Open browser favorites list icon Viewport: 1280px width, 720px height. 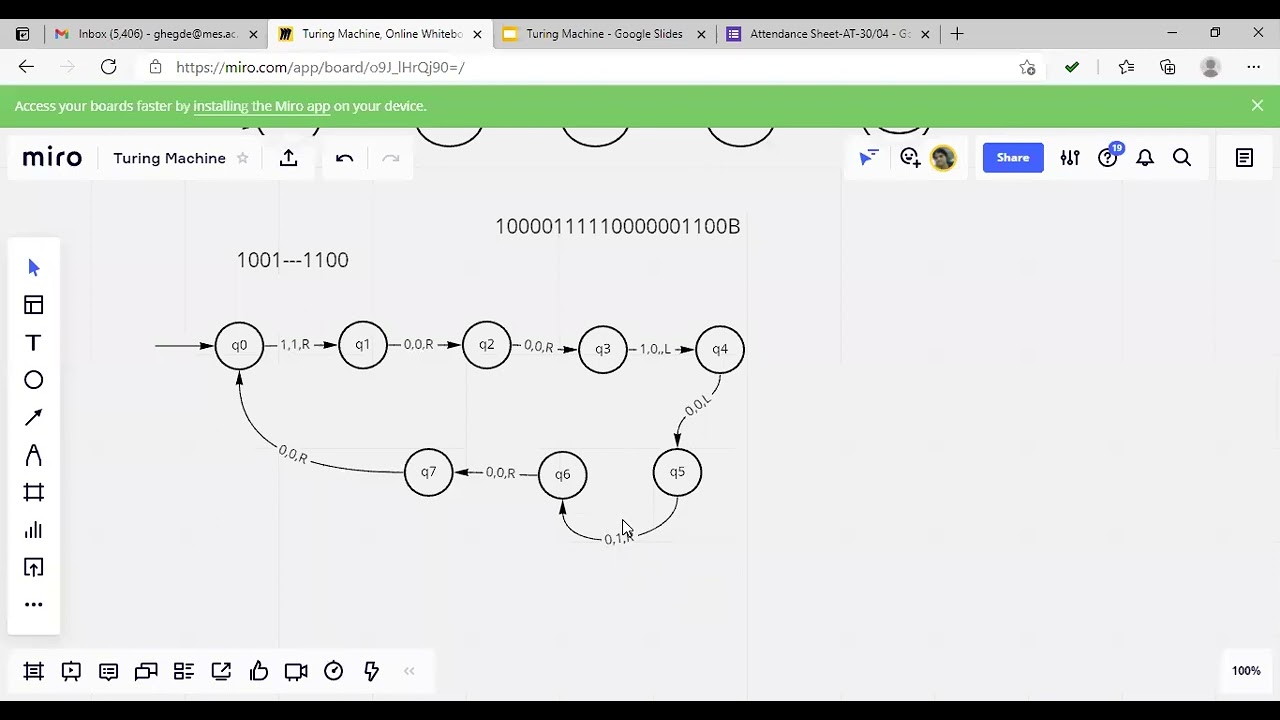(x=1127, y=67)
